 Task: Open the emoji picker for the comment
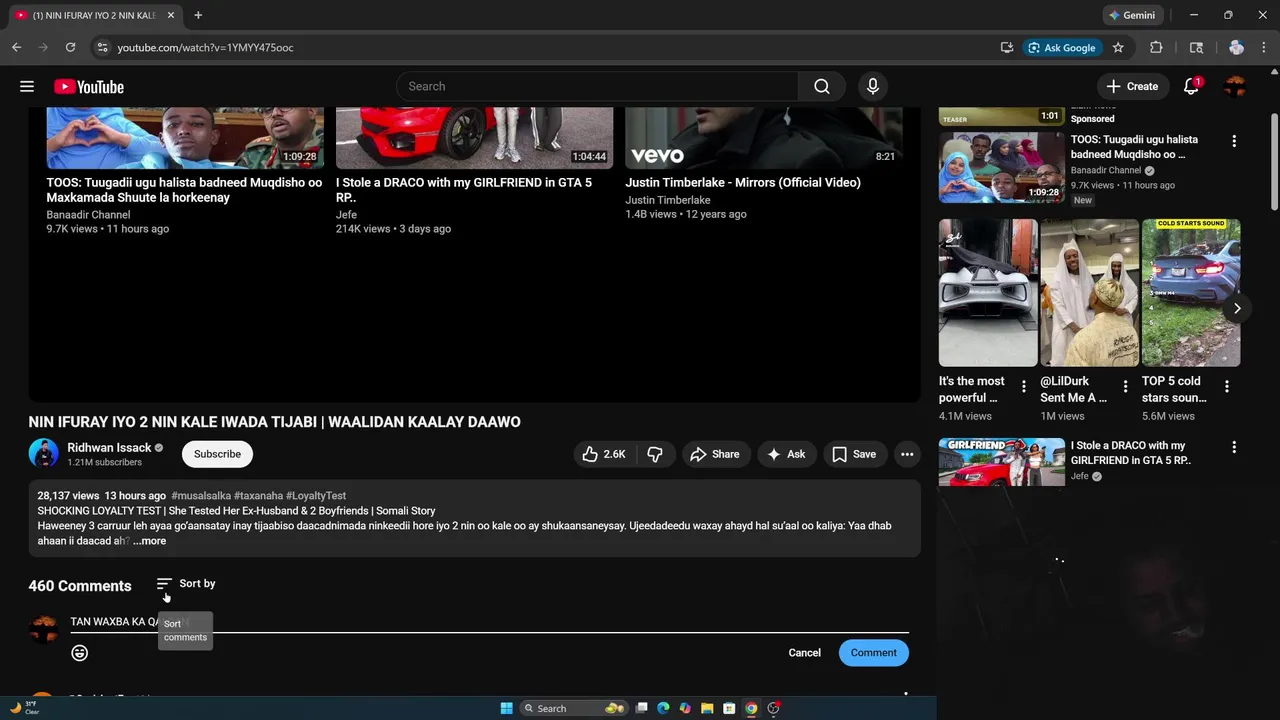(80, 653)
